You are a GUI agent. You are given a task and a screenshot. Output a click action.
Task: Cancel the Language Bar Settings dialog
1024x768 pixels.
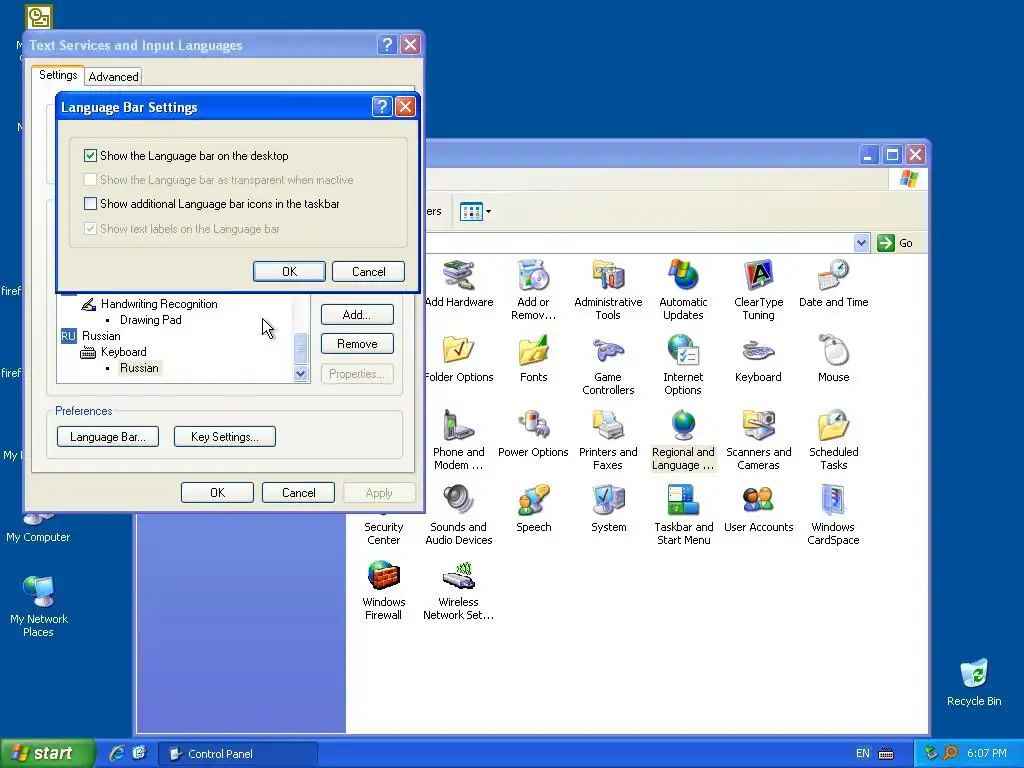(368, 272)
